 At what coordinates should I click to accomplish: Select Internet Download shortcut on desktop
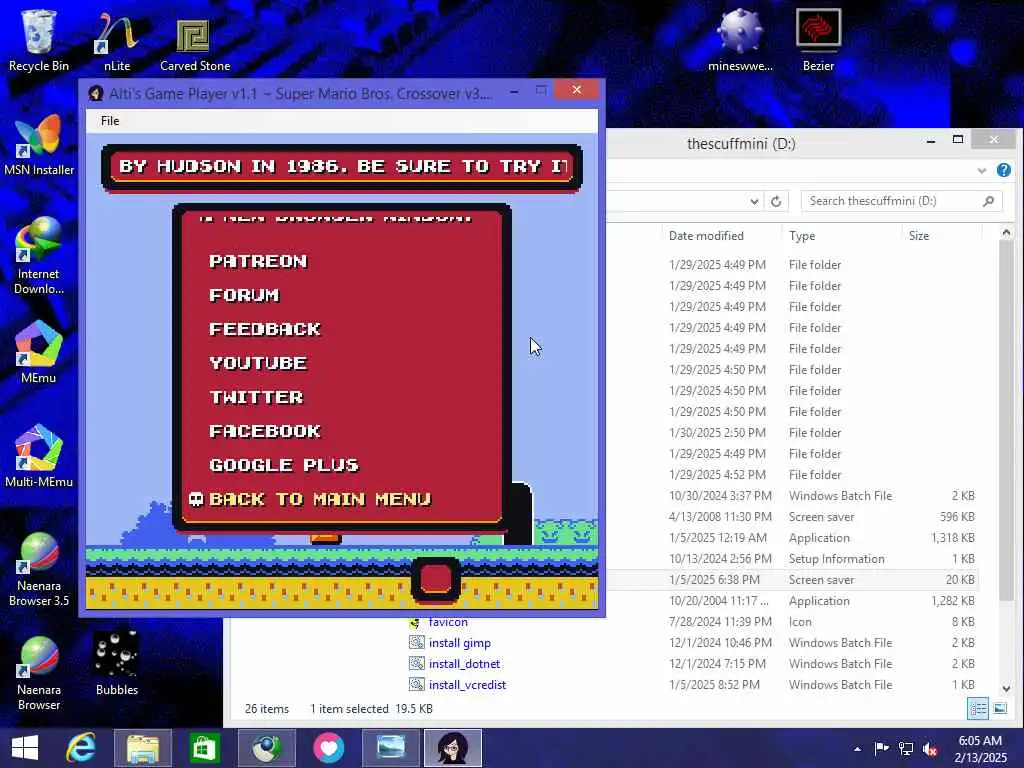tap(39, 256)
